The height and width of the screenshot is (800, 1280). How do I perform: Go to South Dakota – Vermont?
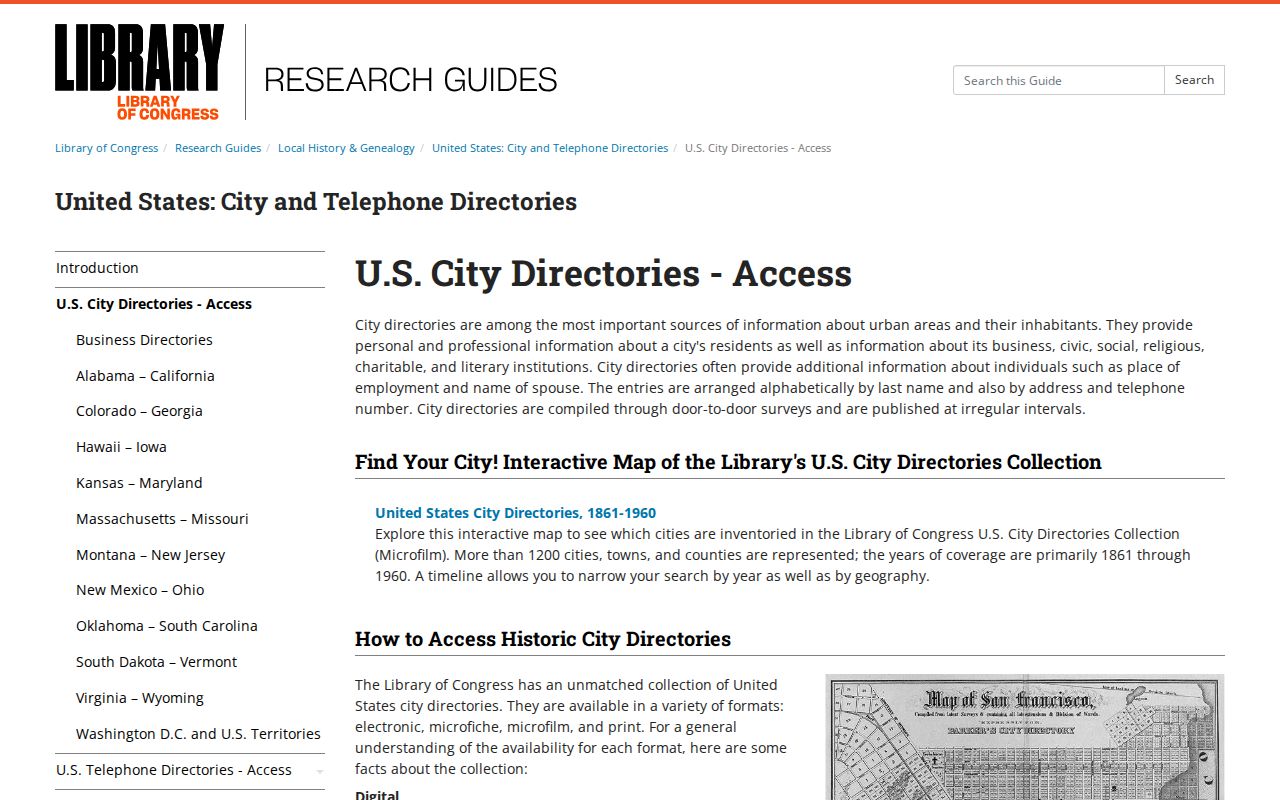coord(156,662)
